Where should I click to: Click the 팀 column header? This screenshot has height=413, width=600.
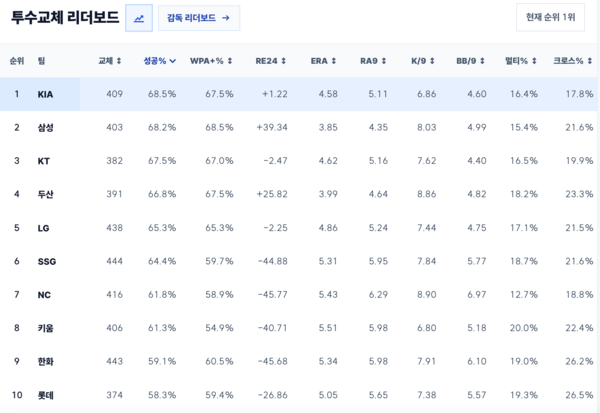(x=41, y=61)
